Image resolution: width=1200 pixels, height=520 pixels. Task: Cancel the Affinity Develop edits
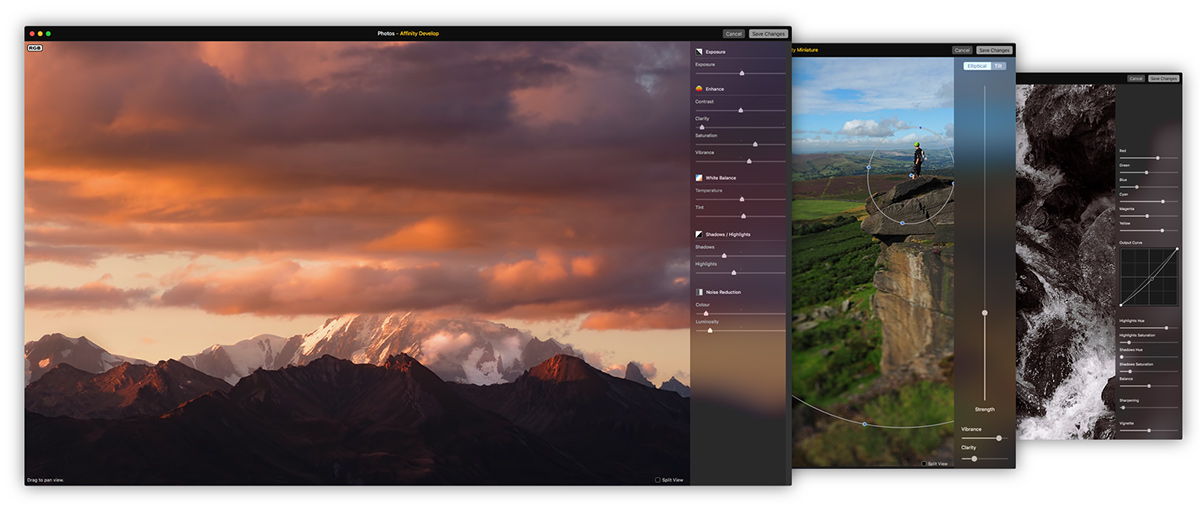click(734, 33)
